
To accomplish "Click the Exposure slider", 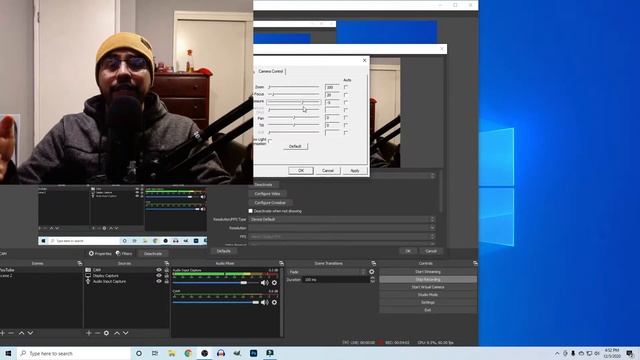I will (294, 102).
